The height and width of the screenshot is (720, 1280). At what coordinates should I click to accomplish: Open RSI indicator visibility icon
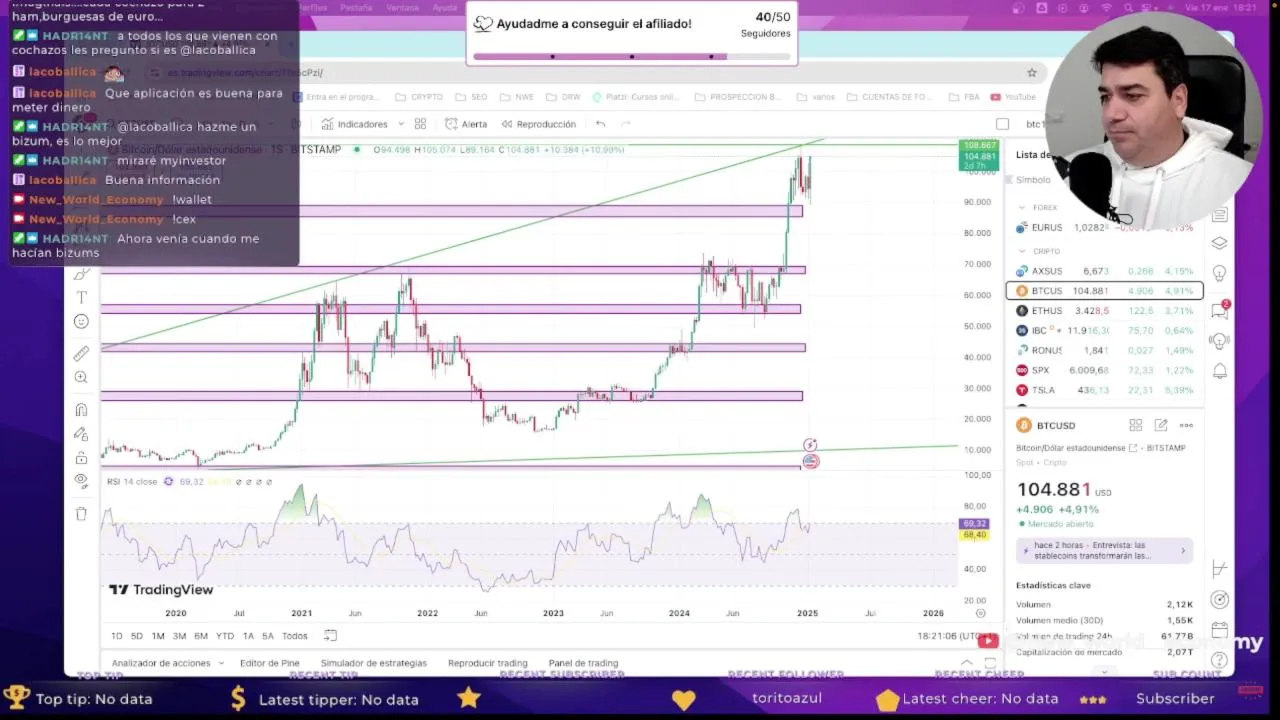click(x=169, y=482)
